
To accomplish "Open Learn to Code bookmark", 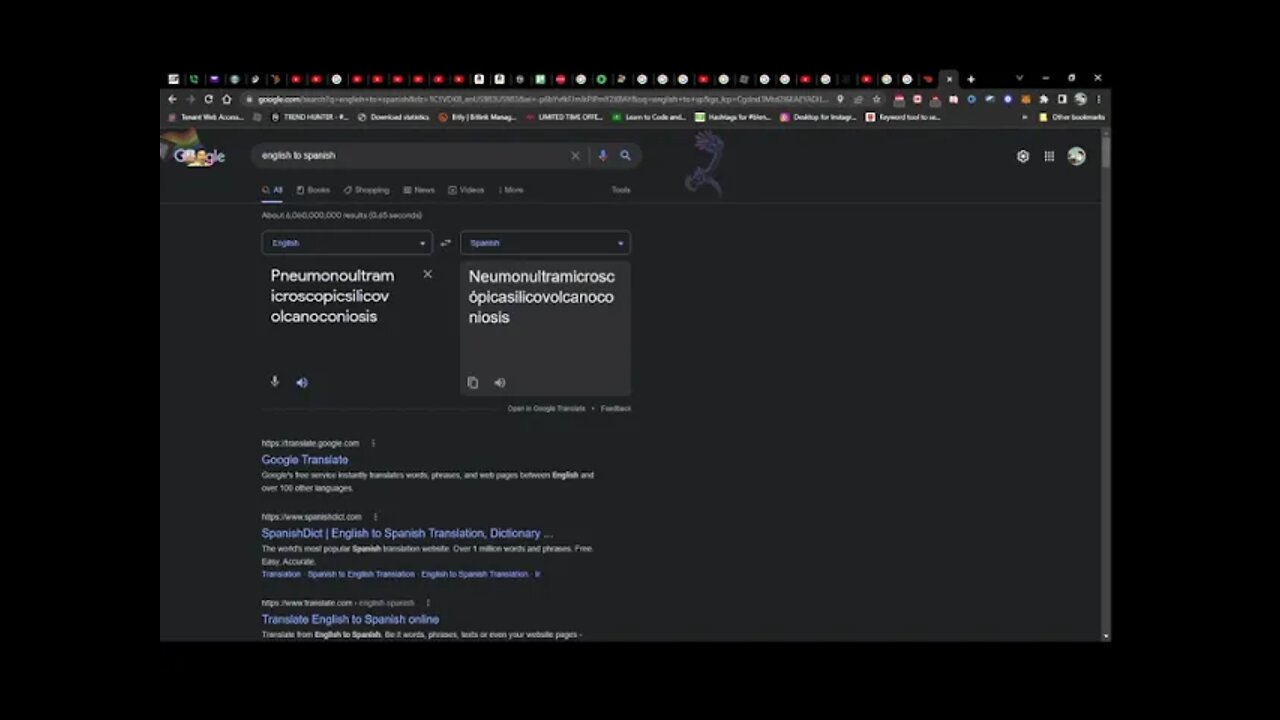I will pyautogui.click(x=649, y=117).
